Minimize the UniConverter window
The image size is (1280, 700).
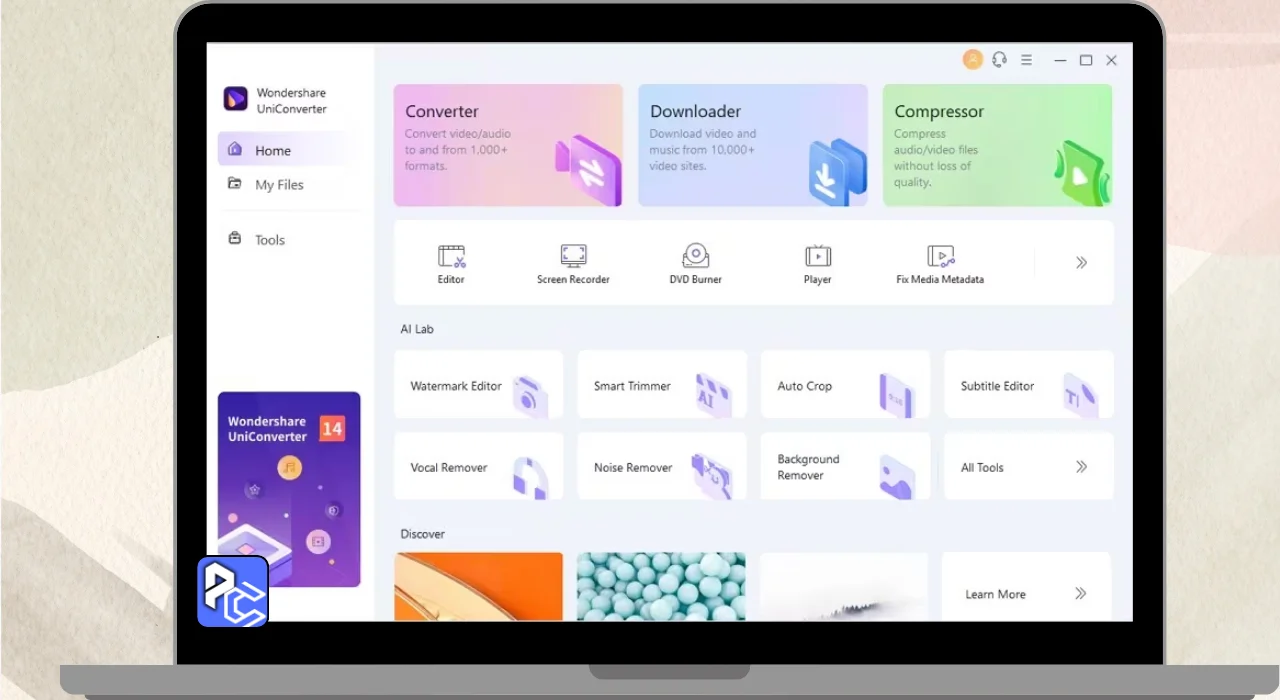pyautogui.click(x=1060, y=60)
